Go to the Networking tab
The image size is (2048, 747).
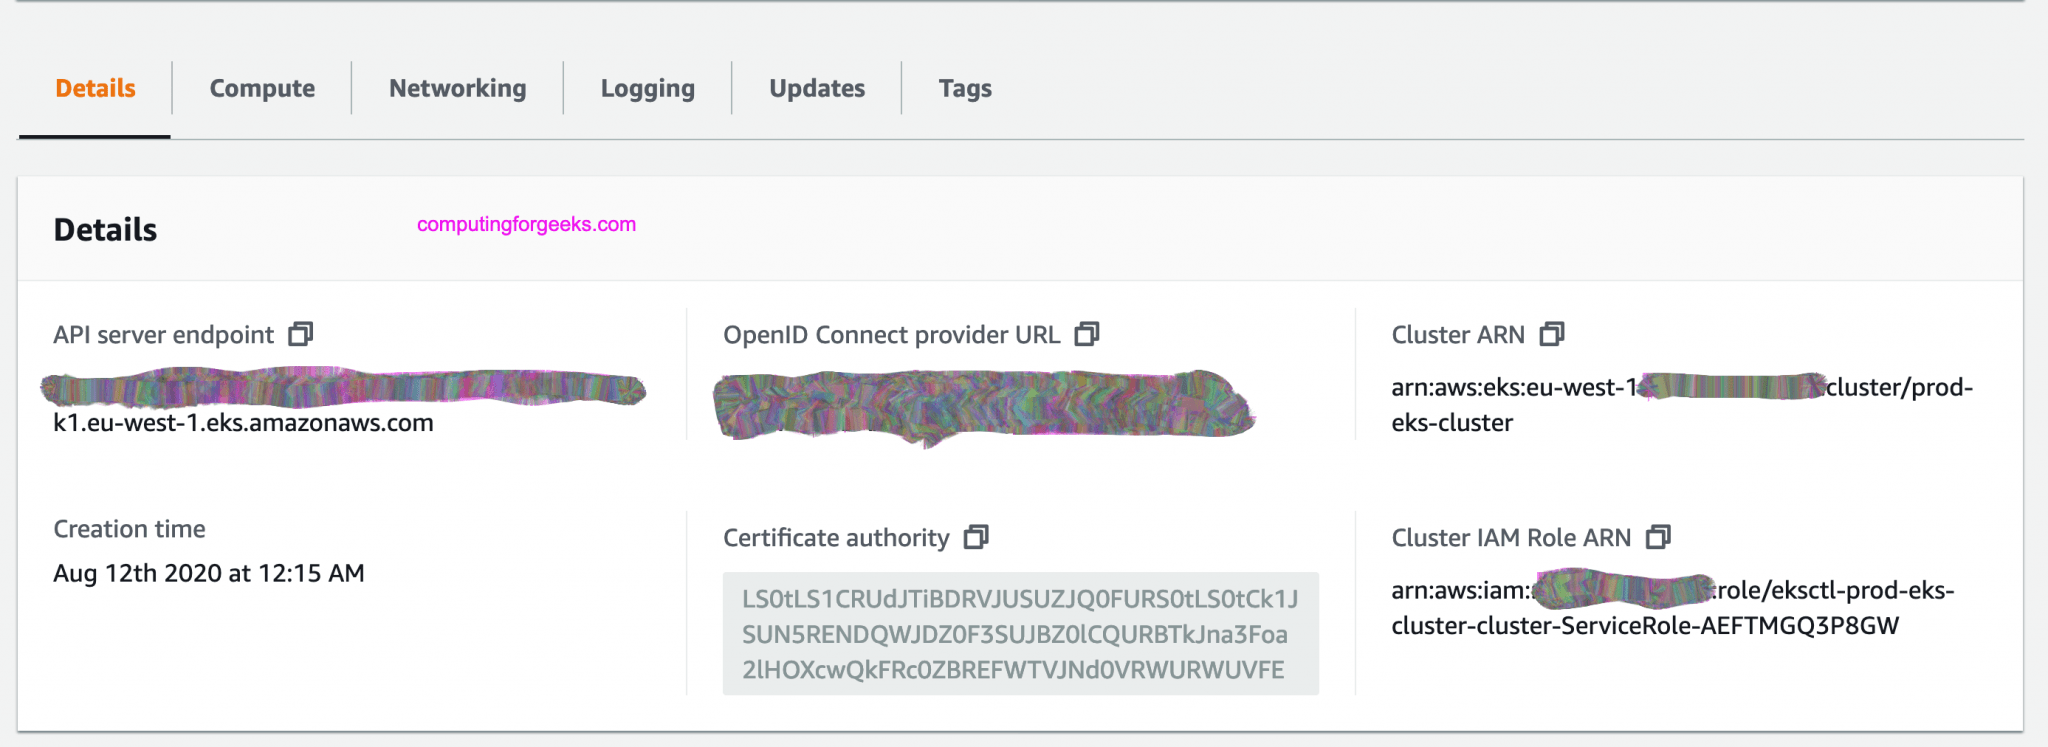[x=457, y=88]
